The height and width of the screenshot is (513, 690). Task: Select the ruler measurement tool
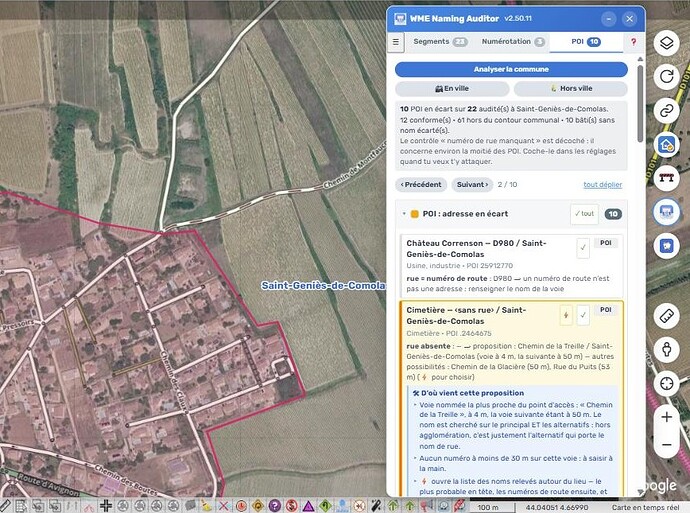pyautogui.click(x=666, y=315)
